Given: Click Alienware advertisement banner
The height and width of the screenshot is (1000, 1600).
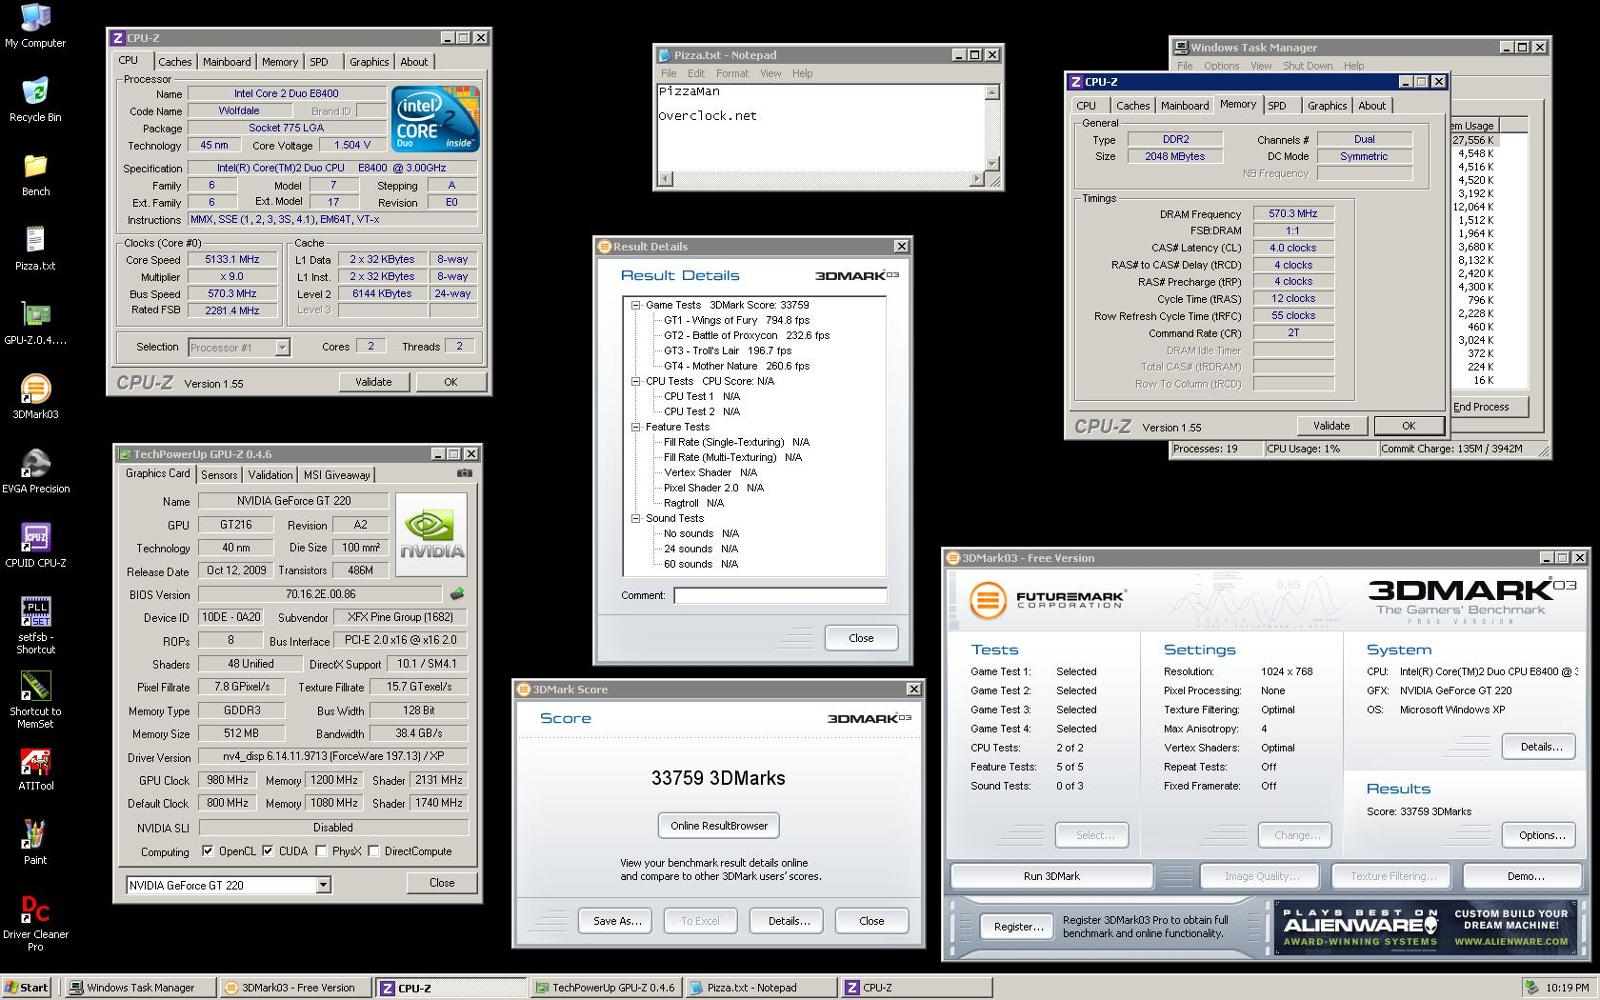Looking at the screenshot, I should pos(1425,928).
